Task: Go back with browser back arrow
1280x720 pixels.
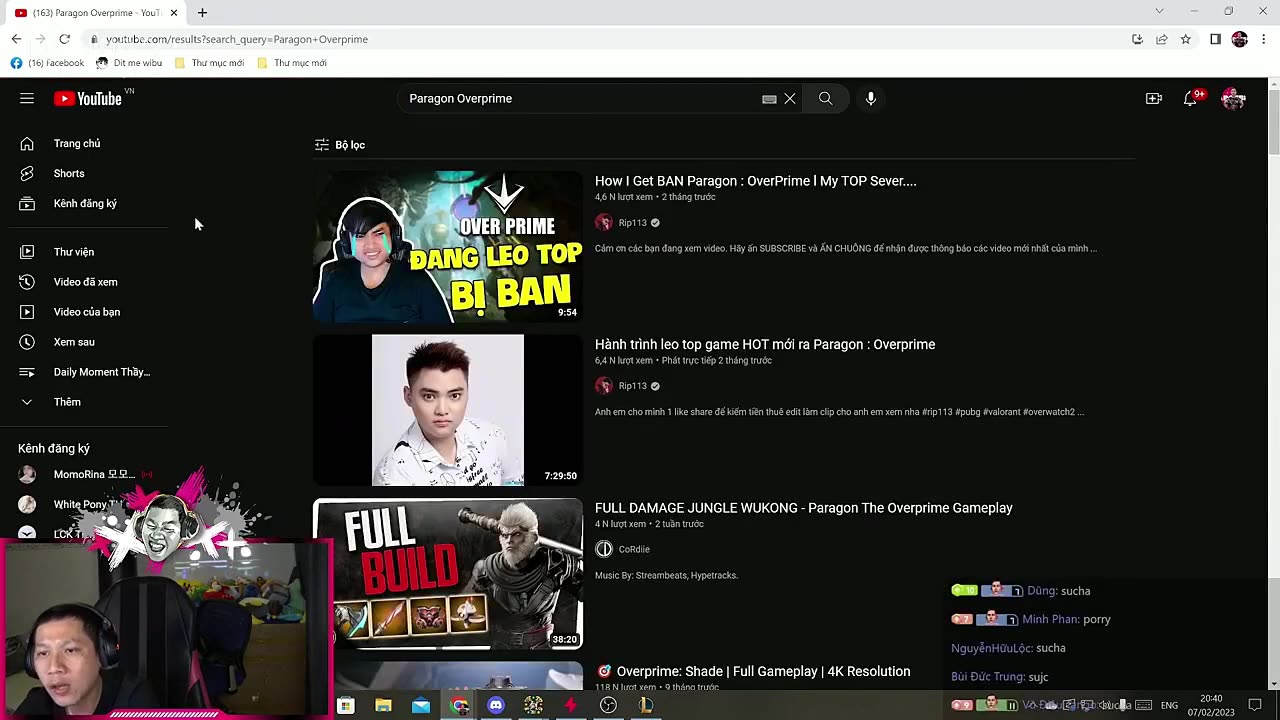Action: coord(16,39)
